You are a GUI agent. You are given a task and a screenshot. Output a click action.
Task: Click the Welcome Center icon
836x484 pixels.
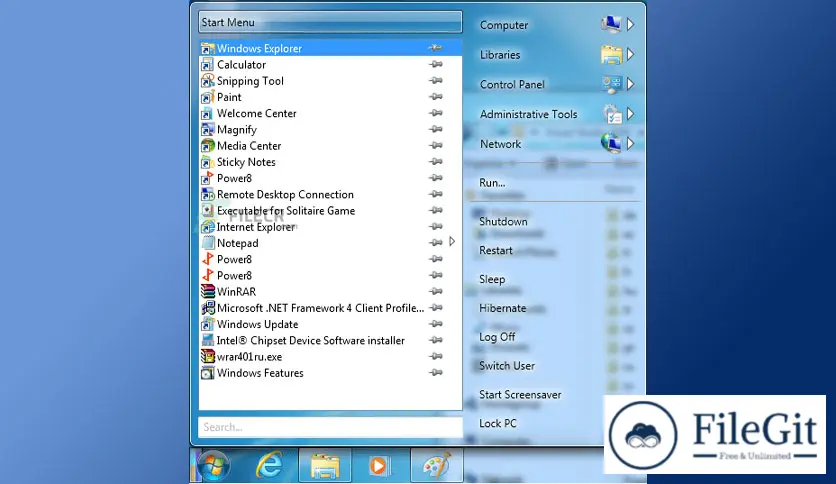coord(207,114)
